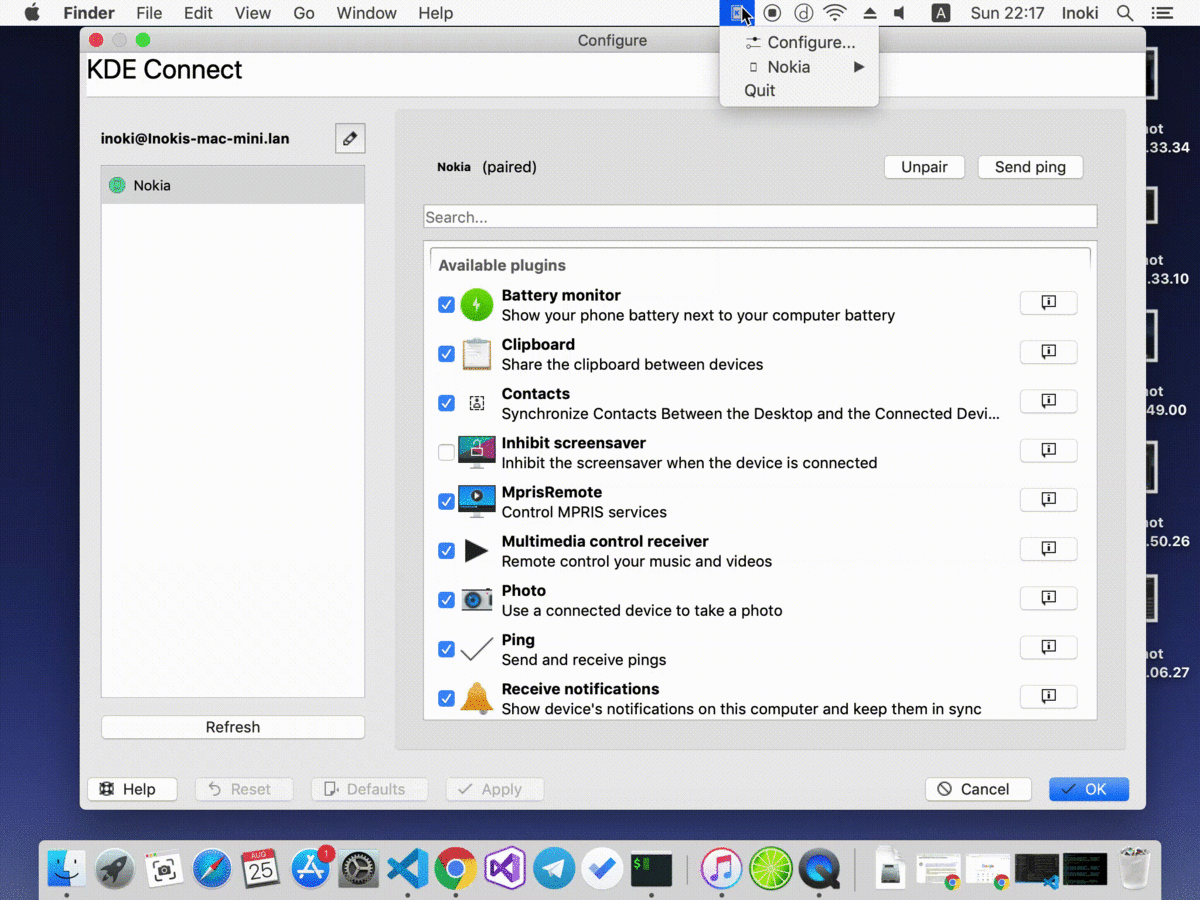Open the Go menu in menu bar

(304, 13)
